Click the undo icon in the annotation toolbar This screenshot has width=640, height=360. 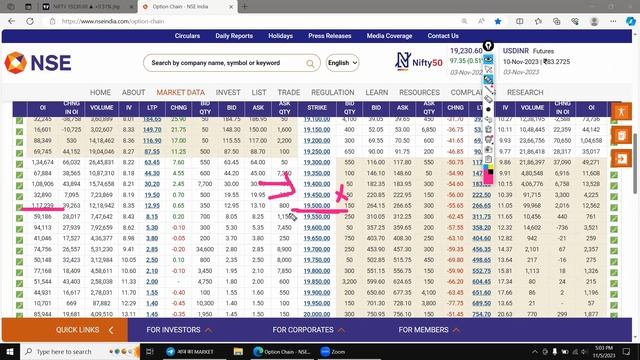click(x=488, y=119)
